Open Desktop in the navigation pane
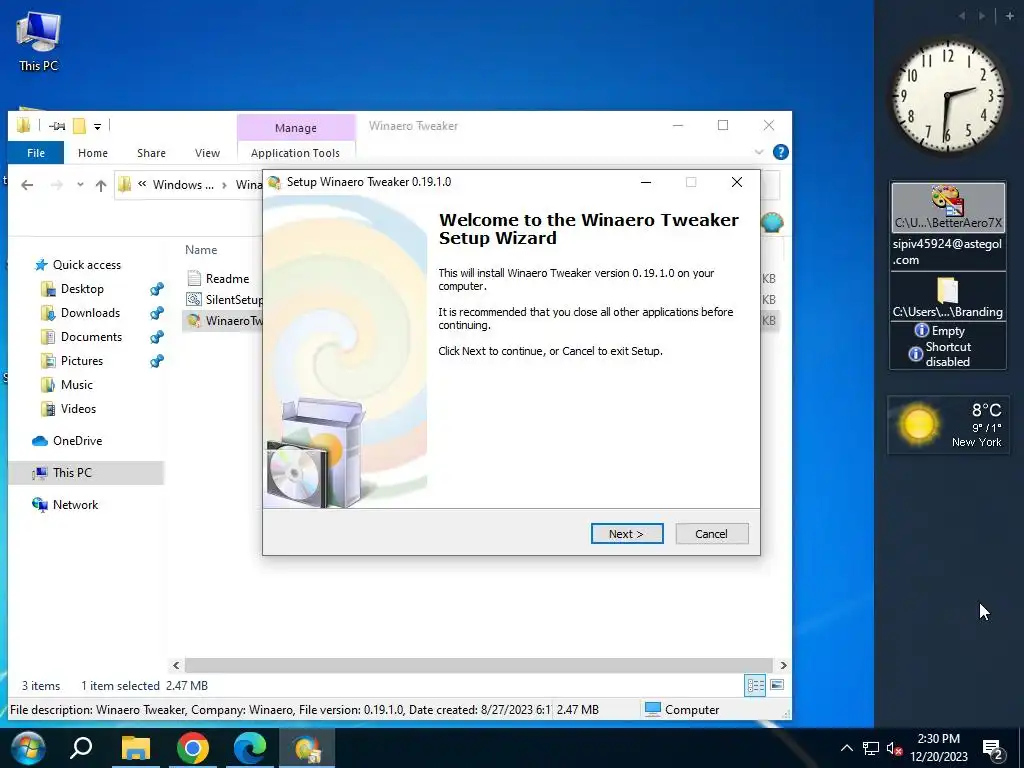The image size is (1024, 768). point(82,289)
